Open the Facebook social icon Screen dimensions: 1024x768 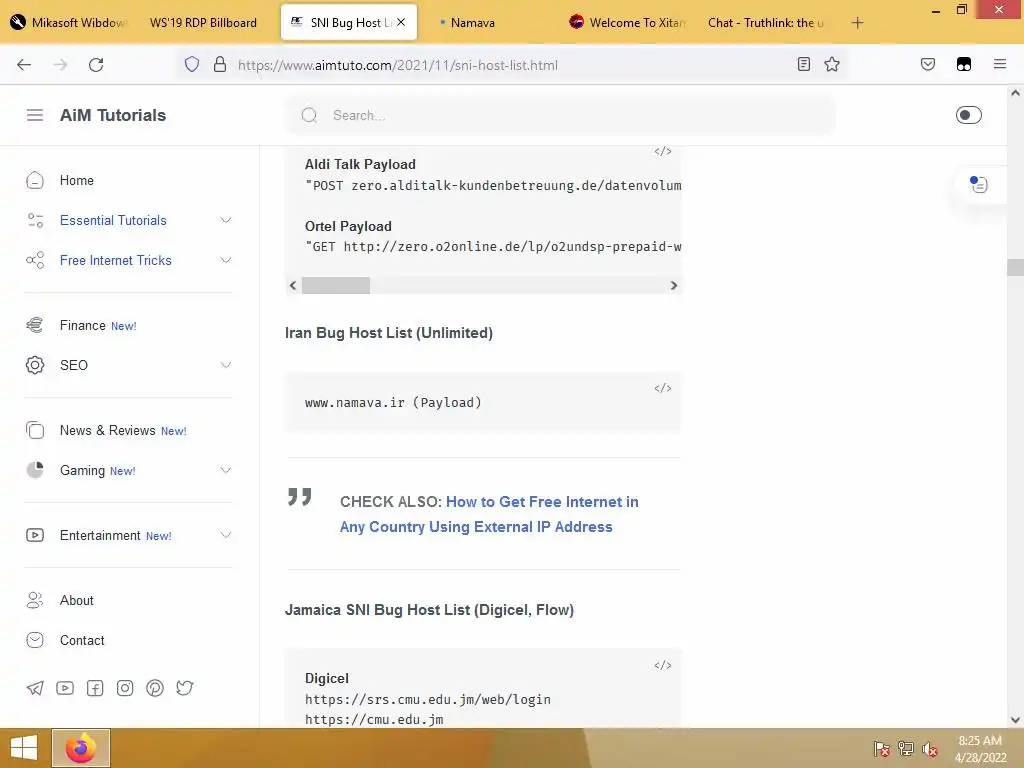click(x=95, y=688)
